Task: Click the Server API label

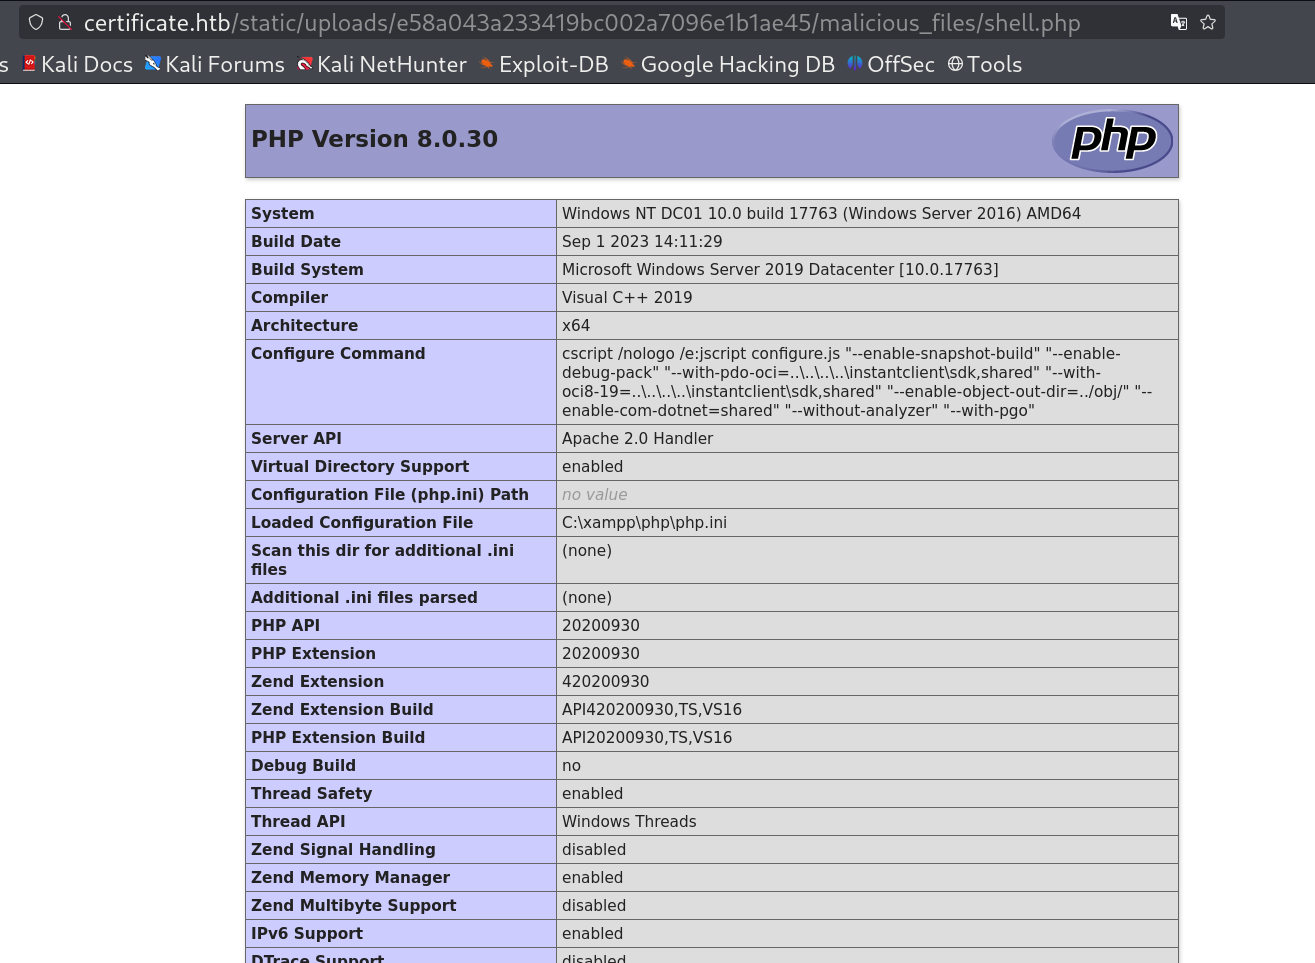Action: click(x=296, y=438)
